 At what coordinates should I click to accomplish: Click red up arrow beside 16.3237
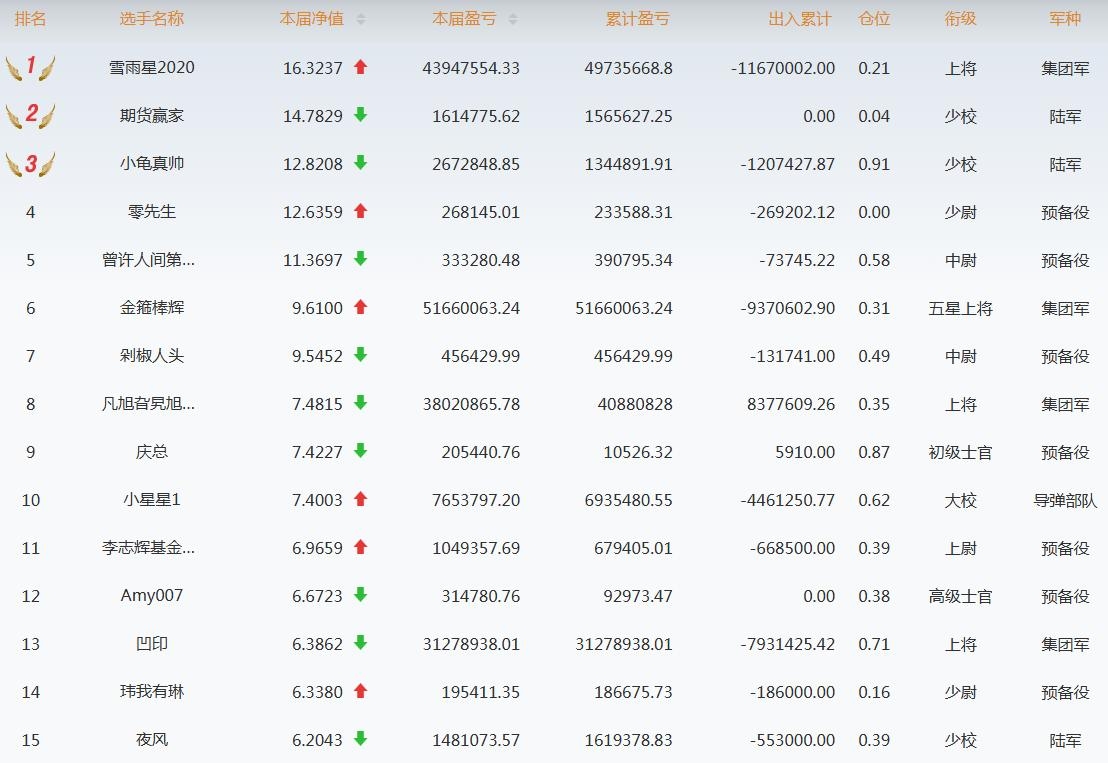coord(361,67)
